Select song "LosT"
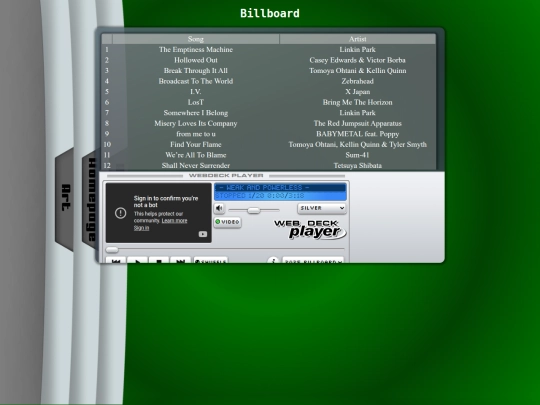 coord(196,102)
